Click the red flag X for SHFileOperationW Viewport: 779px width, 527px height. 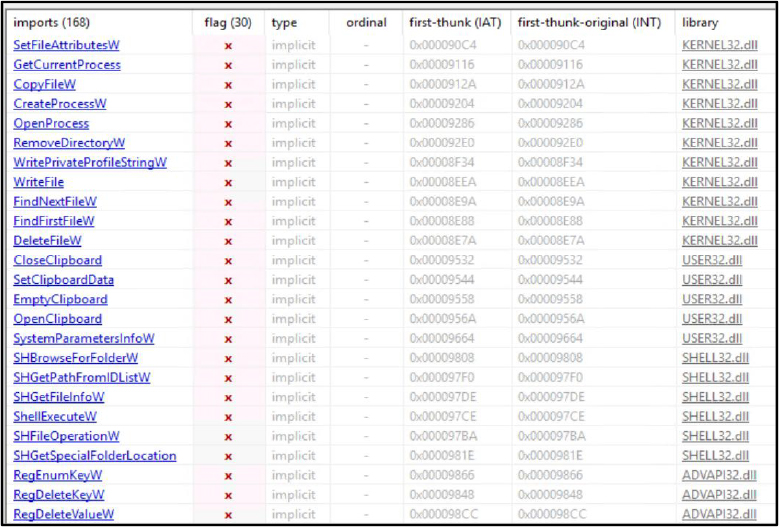point(228,437)
